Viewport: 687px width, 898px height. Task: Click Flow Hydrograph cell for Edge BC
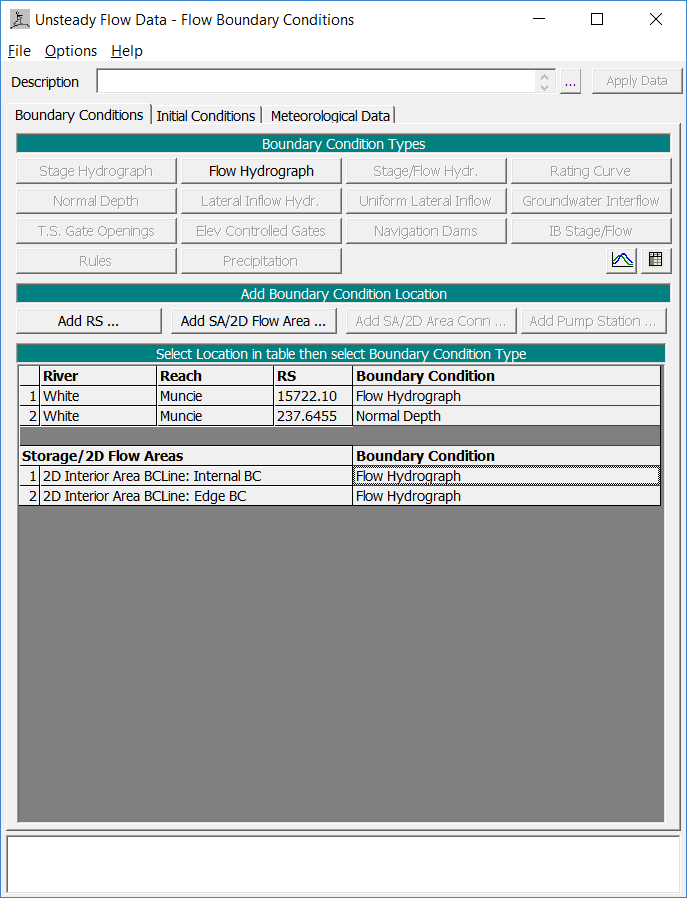[506, 496]
